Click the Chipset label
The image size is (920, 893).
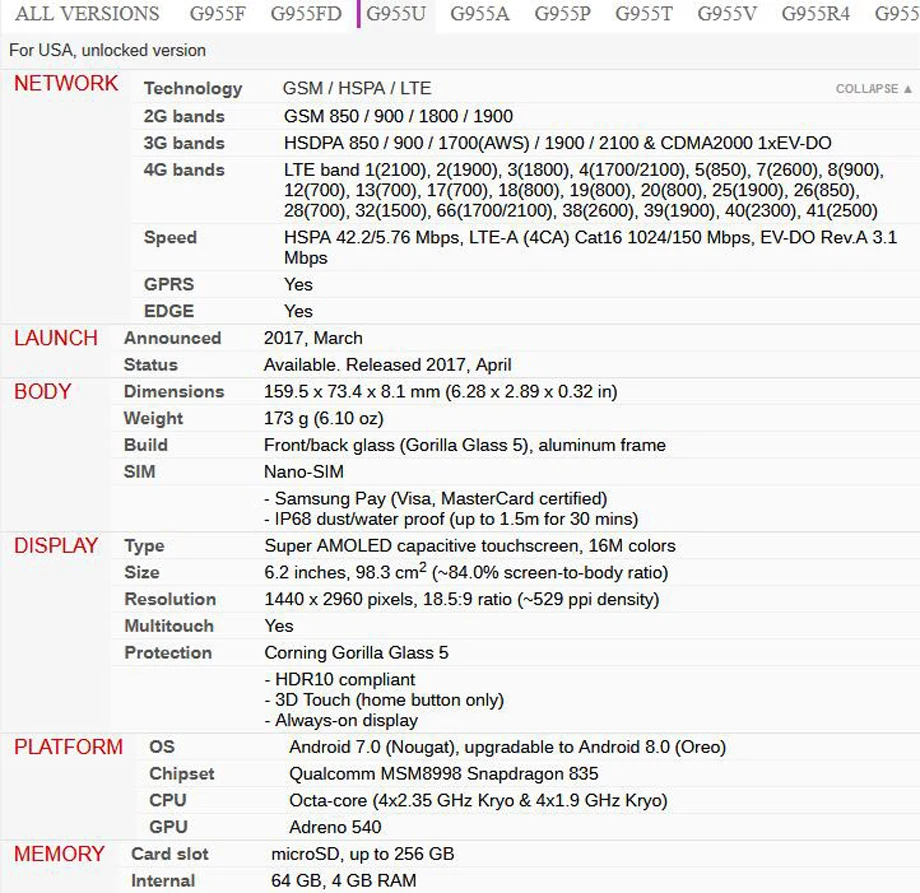(x=182, y=774)
